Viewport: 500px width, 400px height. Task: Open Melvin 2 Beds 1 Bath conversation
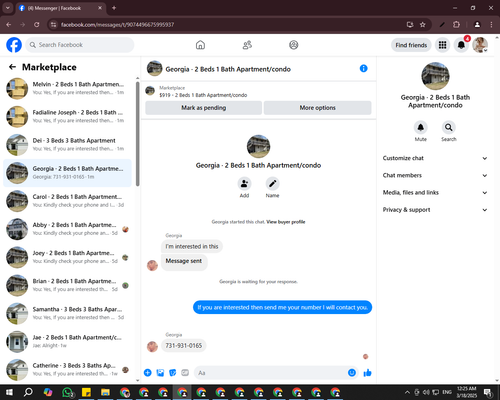[68, 88]
